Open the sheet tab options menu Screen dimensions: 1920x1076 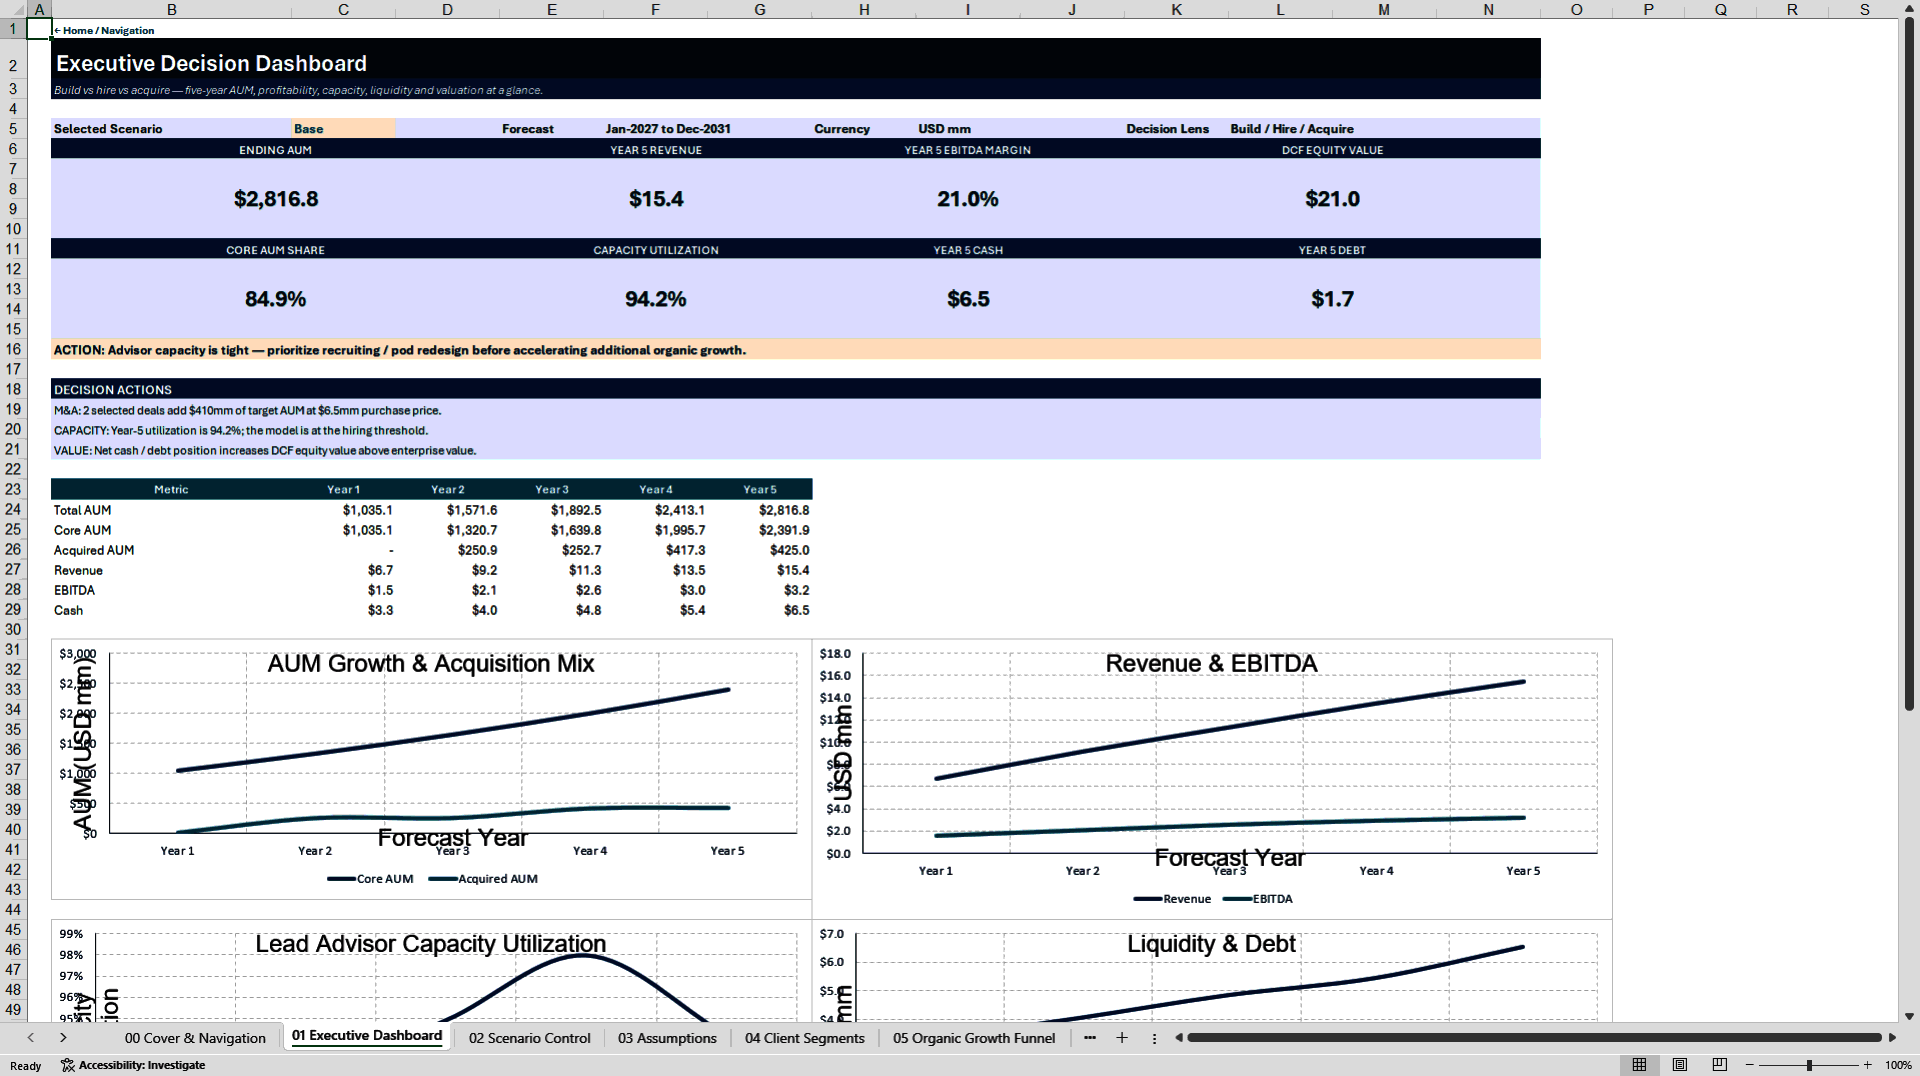tap(1154, 1038)
